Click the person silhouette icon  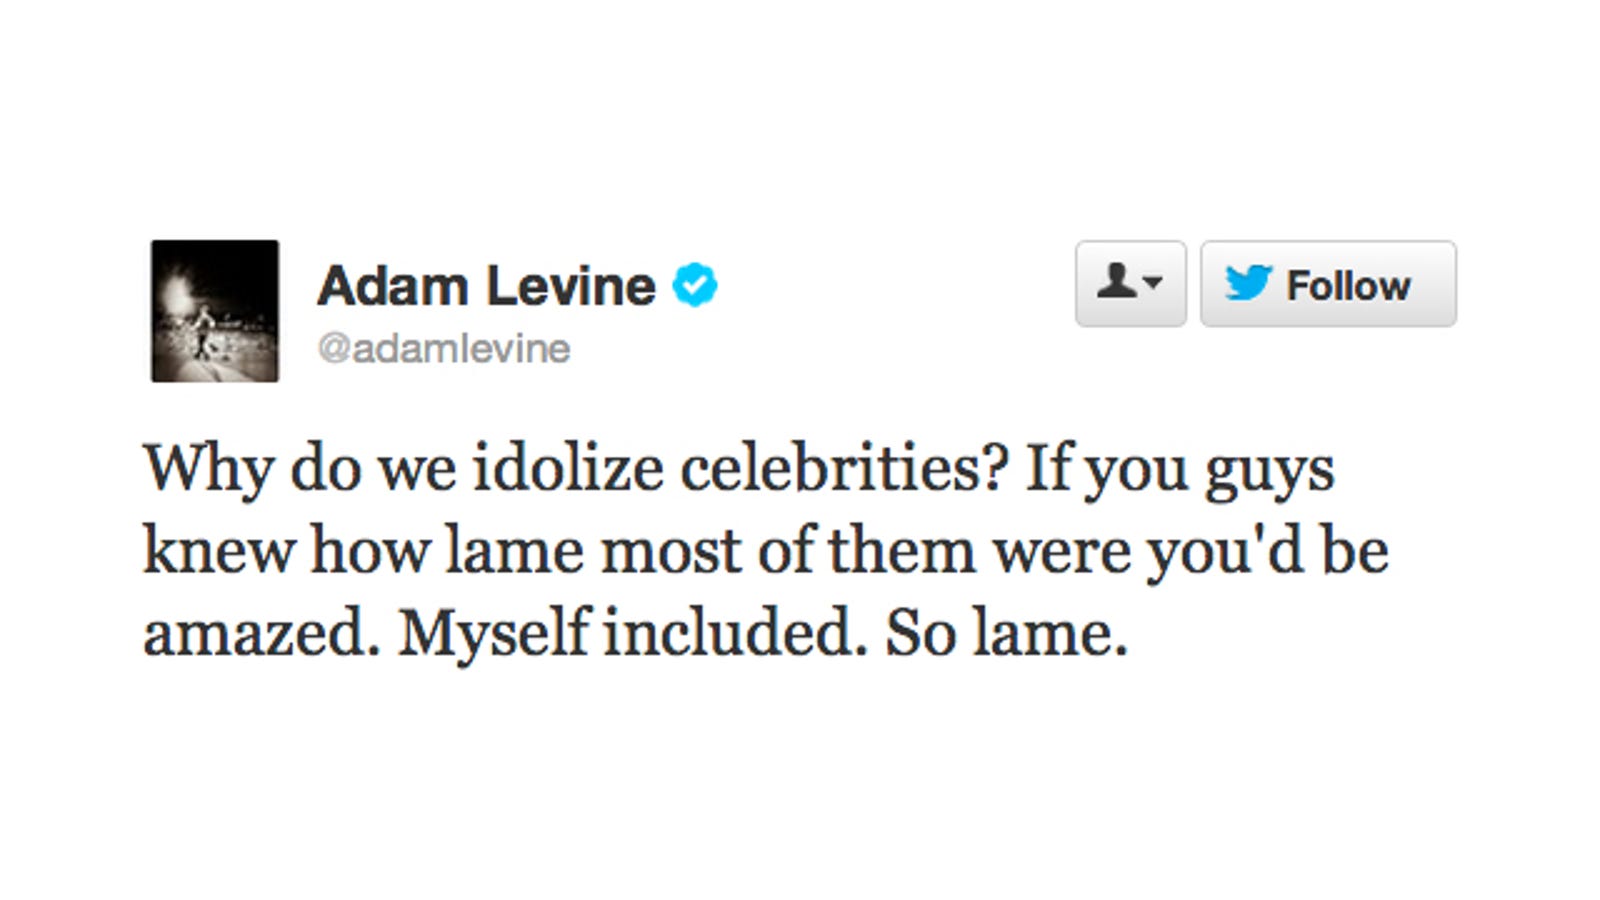1116,282
